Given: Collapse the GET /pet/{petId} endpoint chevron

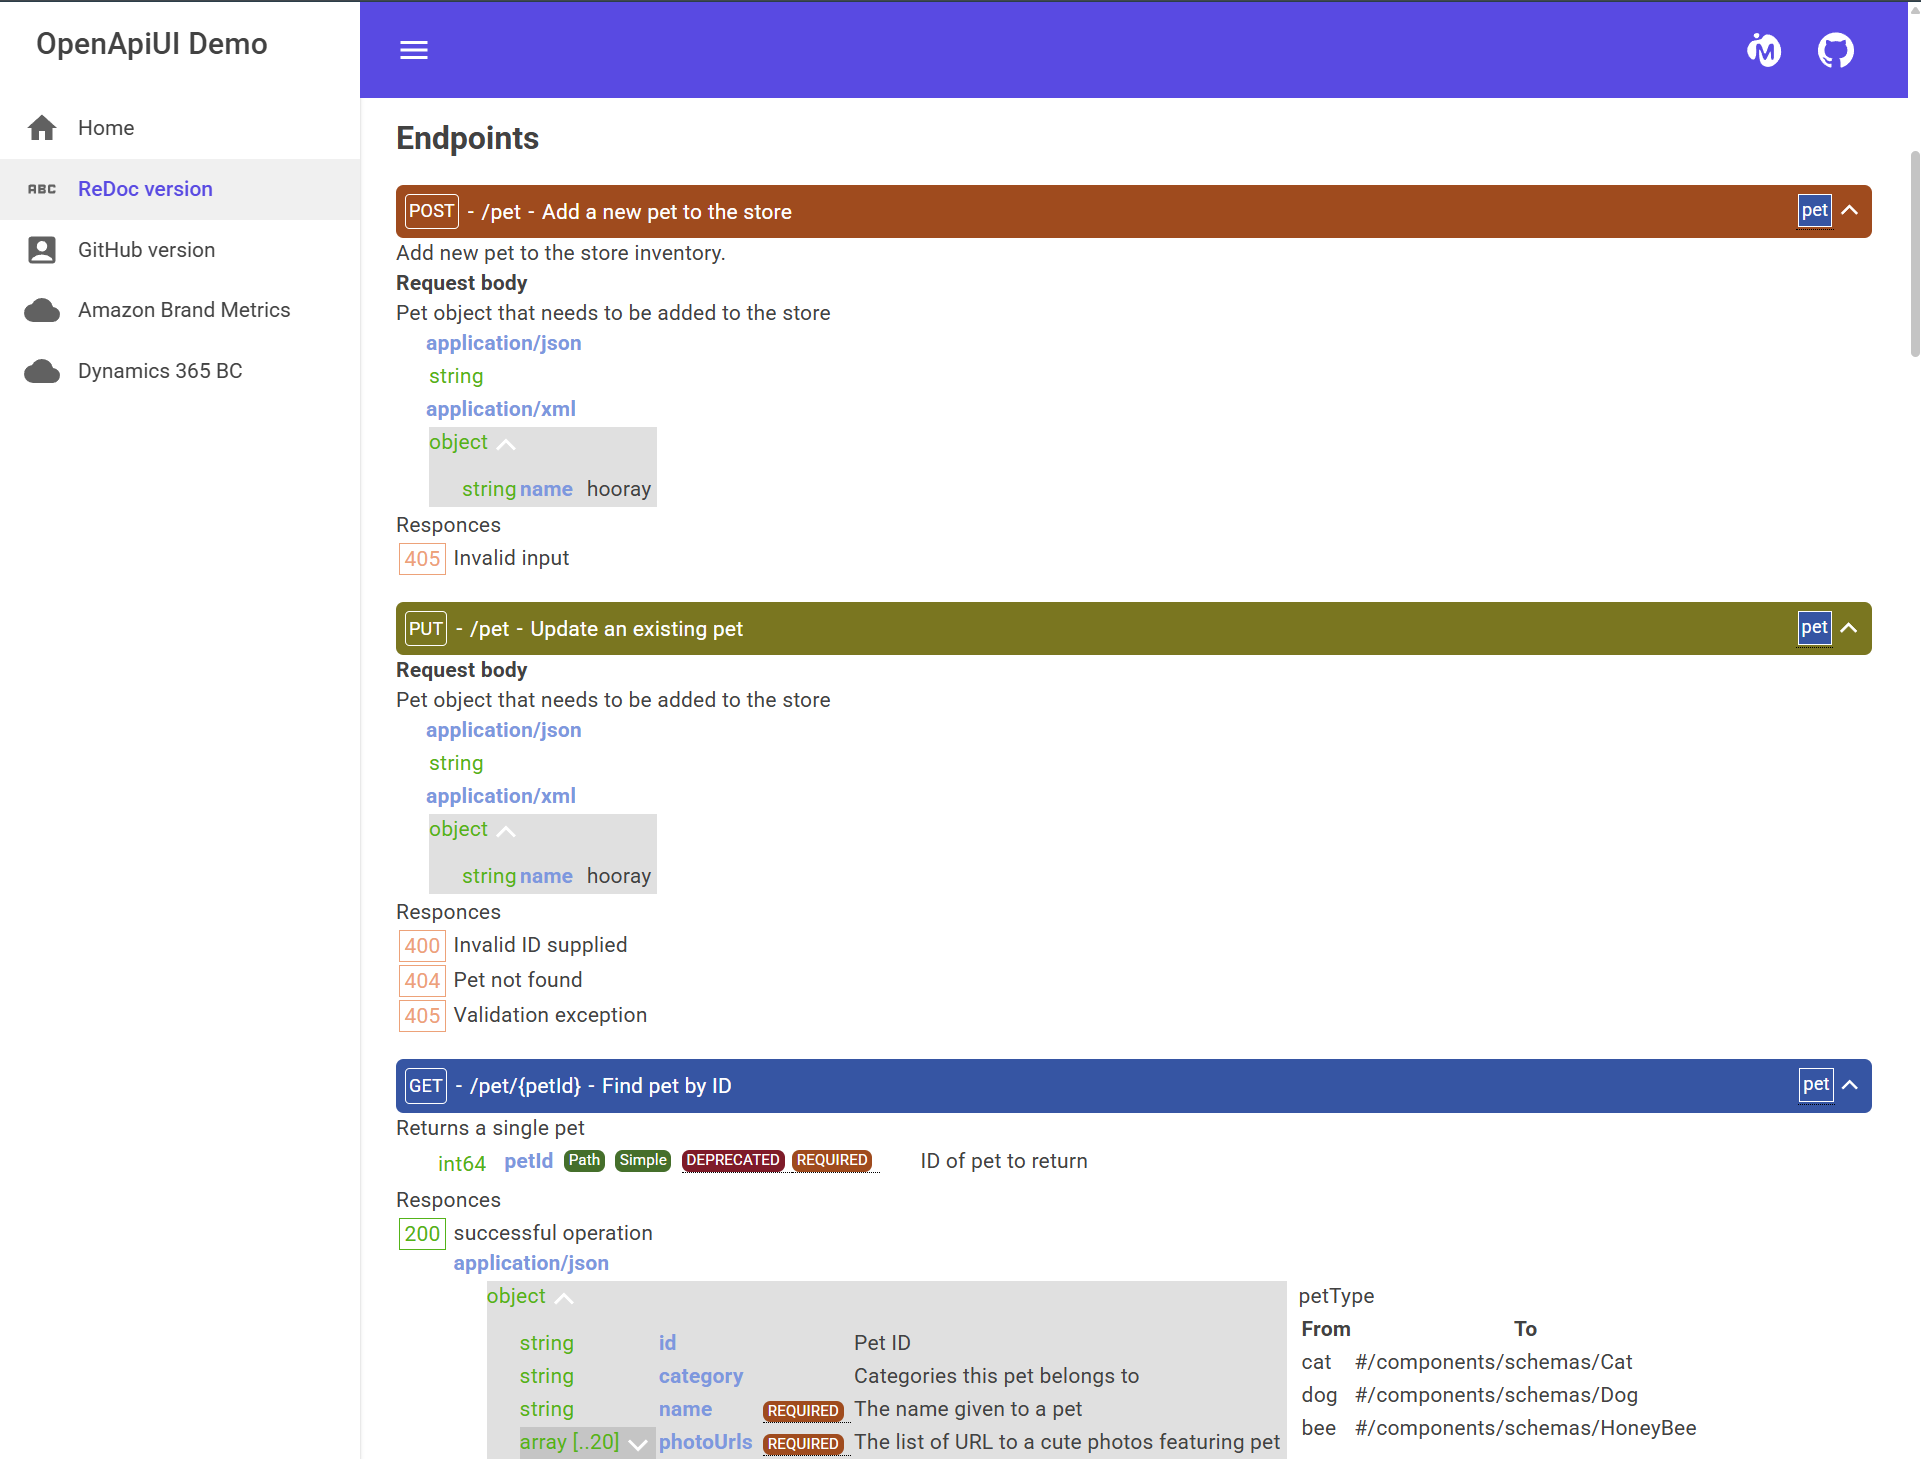Looking at the screenshot, I should 1849,1085.
